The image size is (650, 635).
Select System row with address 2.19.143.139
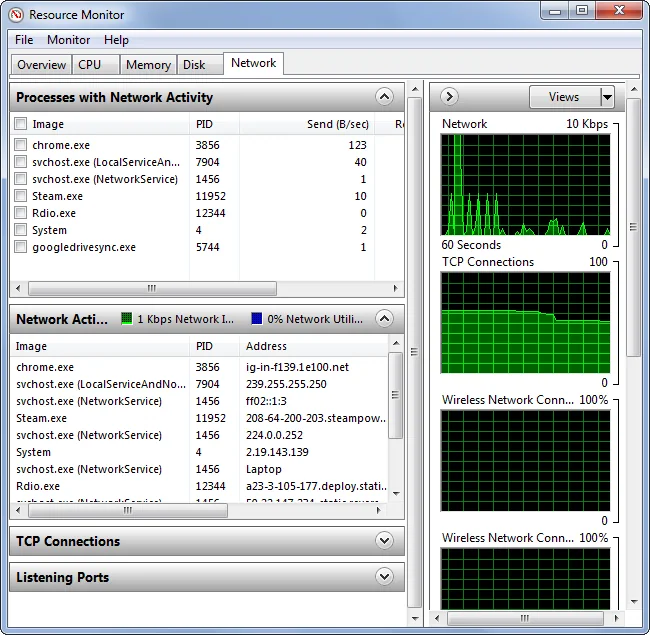tap(199, 452)
